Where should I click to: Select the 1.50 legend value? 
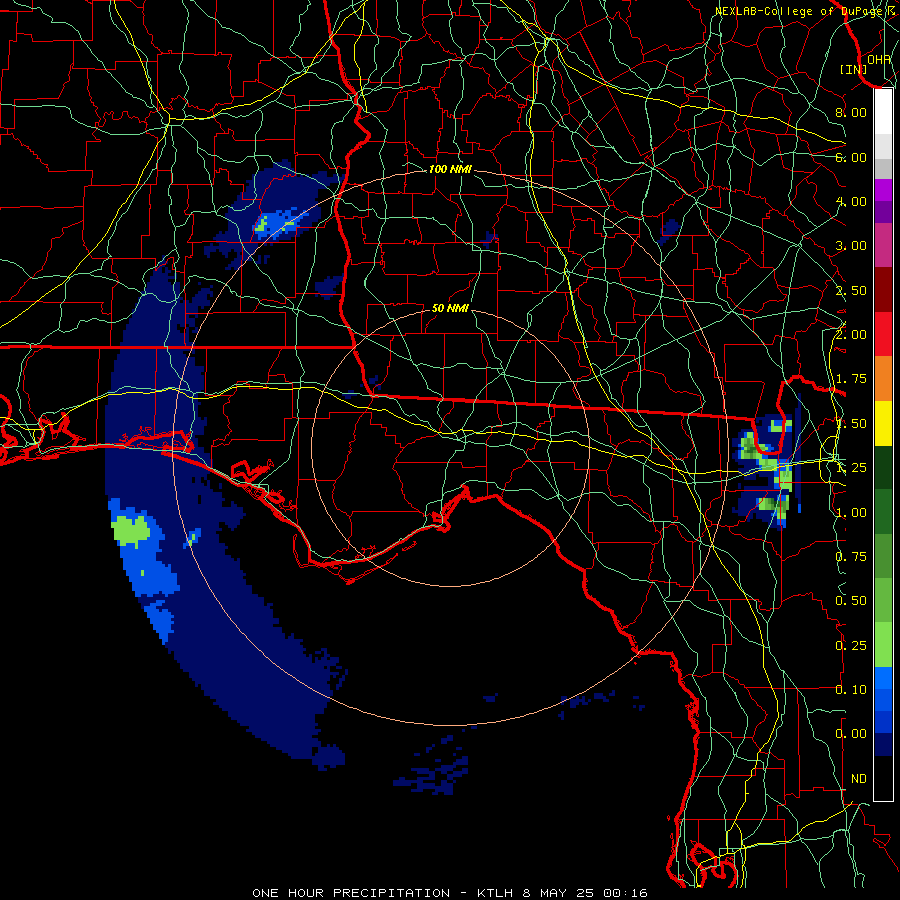coord(851,424)
